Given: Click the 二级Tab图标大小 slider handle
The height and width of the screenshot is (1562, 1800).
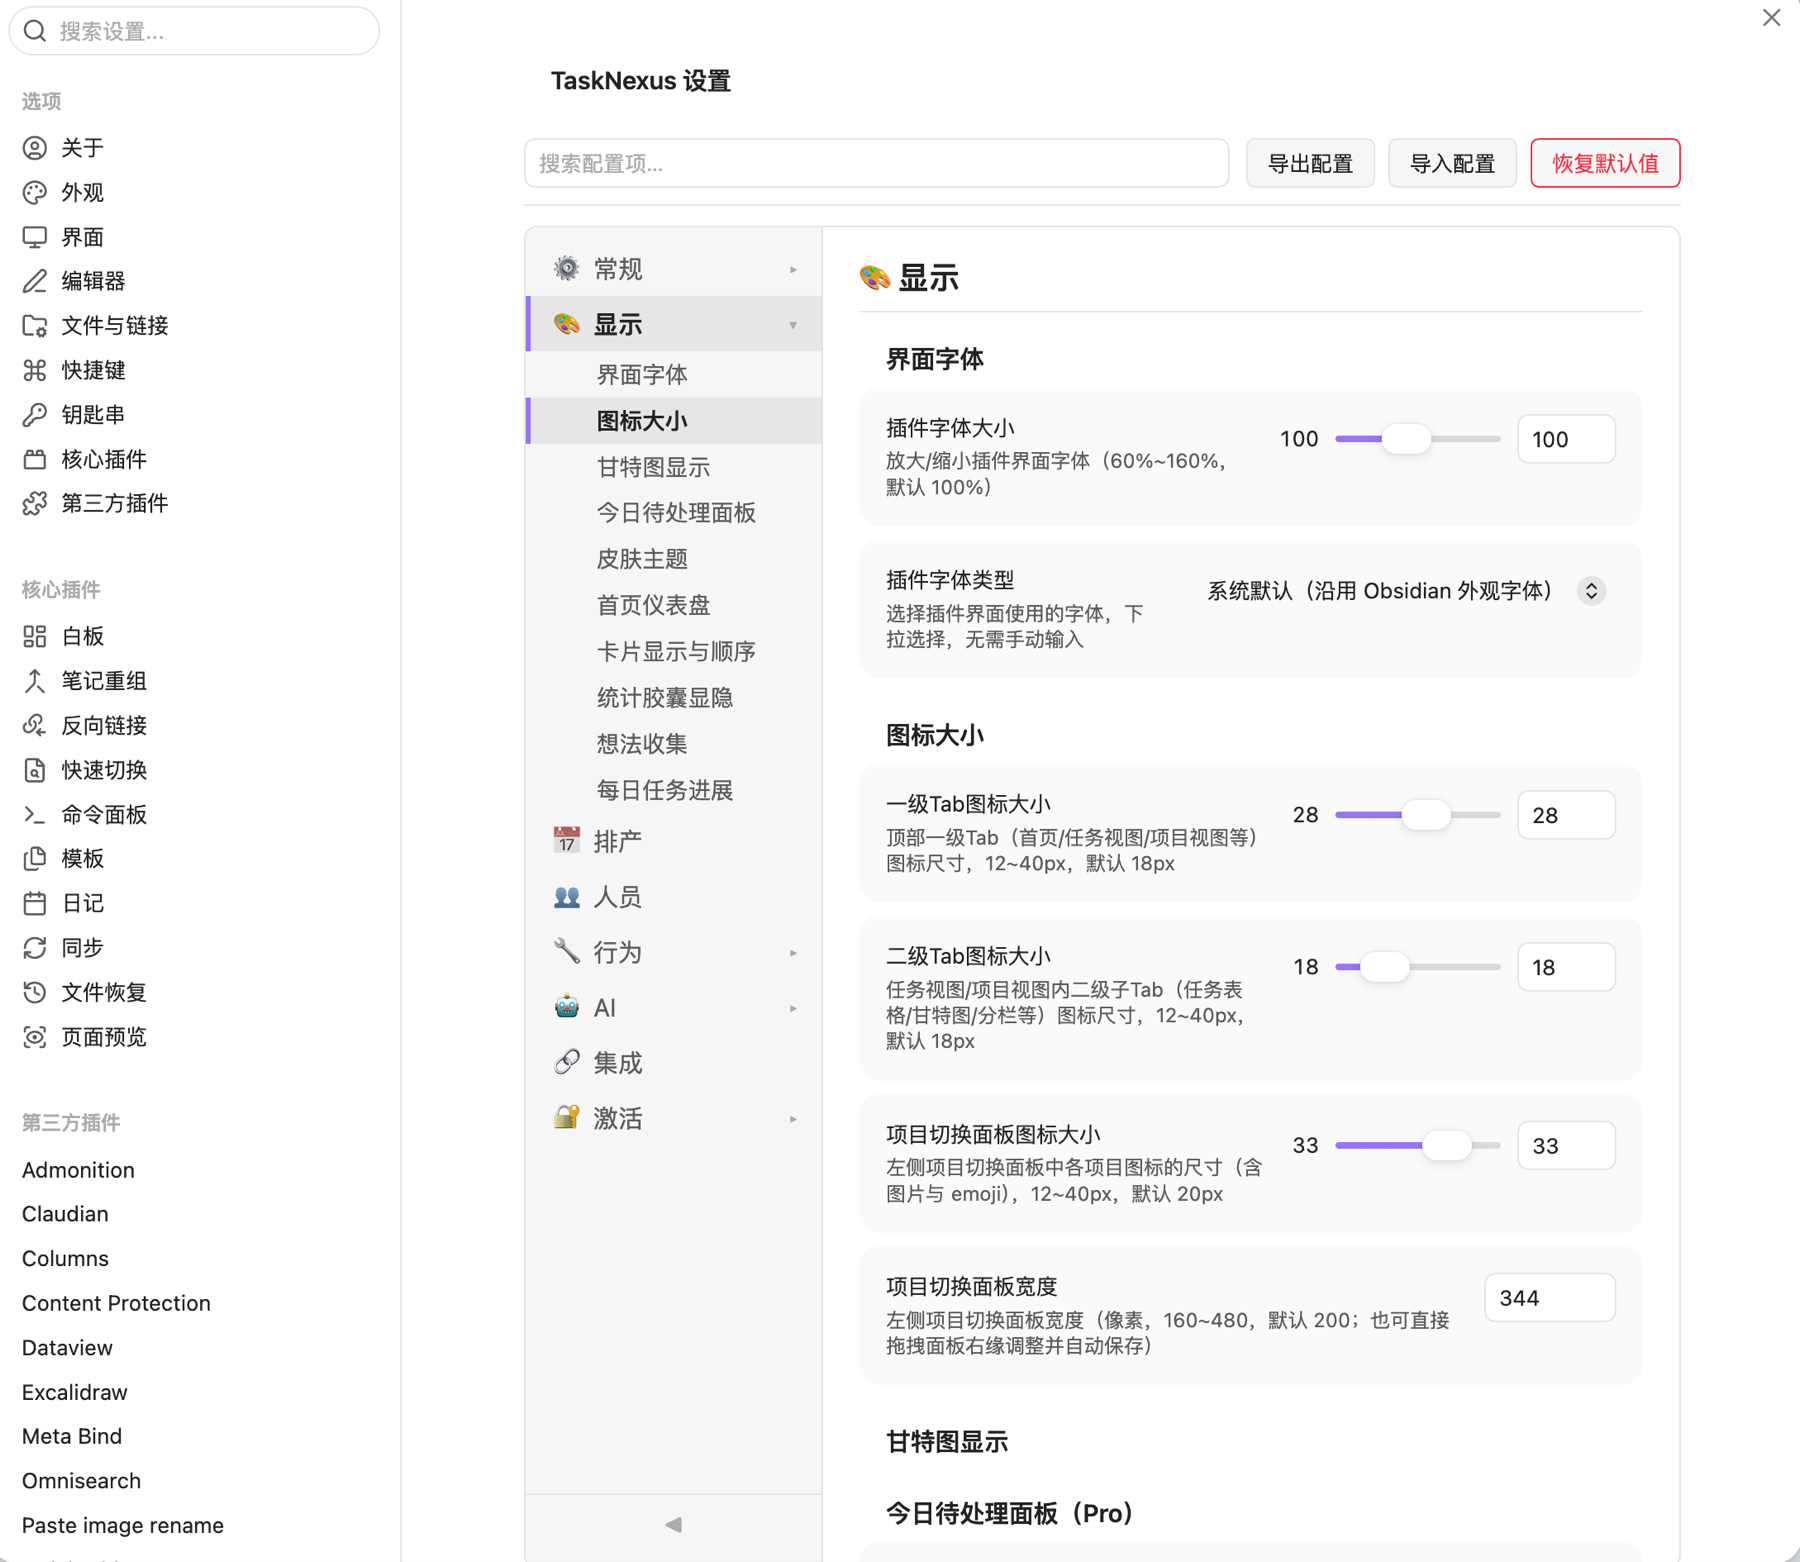Looking at the screenshot, I should coord(1385,967).
